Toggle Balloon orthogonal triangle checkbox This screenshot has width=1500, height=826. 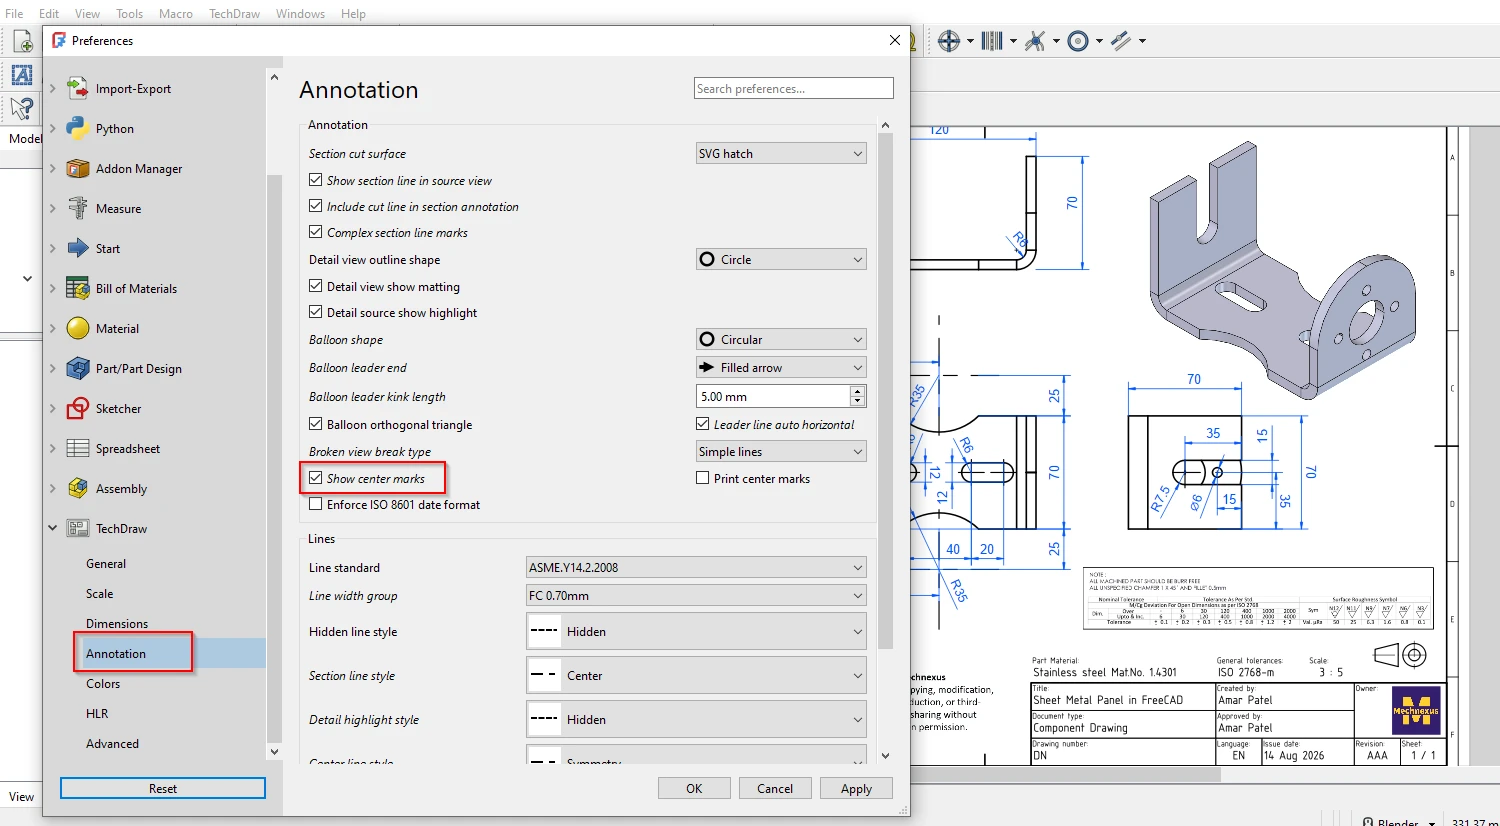coord(316,424)
